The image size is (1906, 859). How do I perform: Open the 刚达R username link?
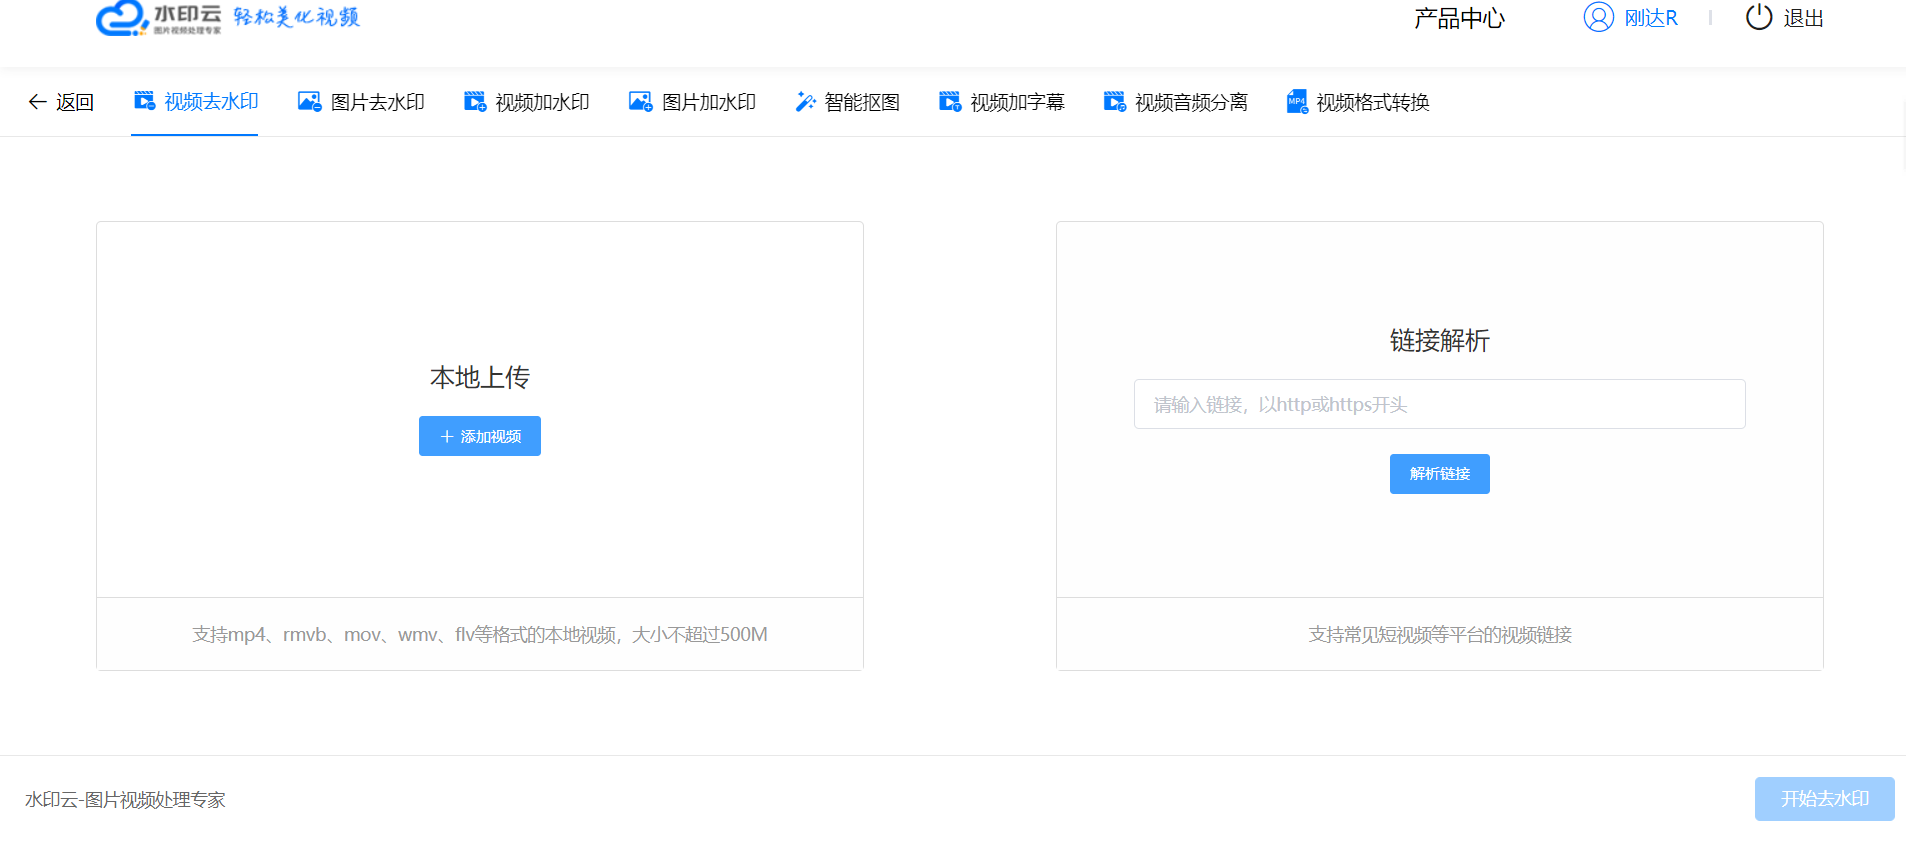1650,18
